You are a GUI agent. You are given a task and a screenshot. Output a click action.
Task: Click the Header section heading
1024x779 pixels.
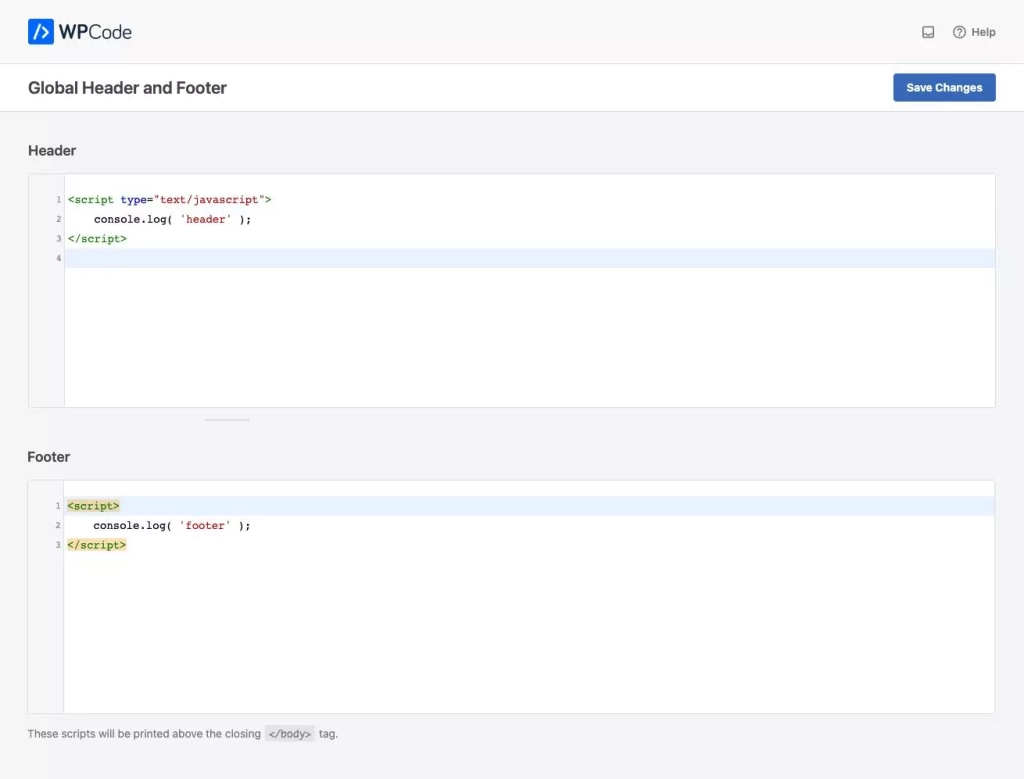point(52,151)
